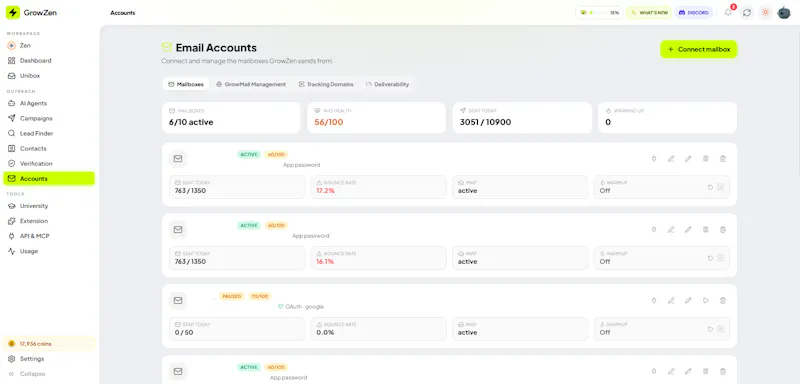Open the Discord link
The image size is (800, 384).
tap(693, 13)
